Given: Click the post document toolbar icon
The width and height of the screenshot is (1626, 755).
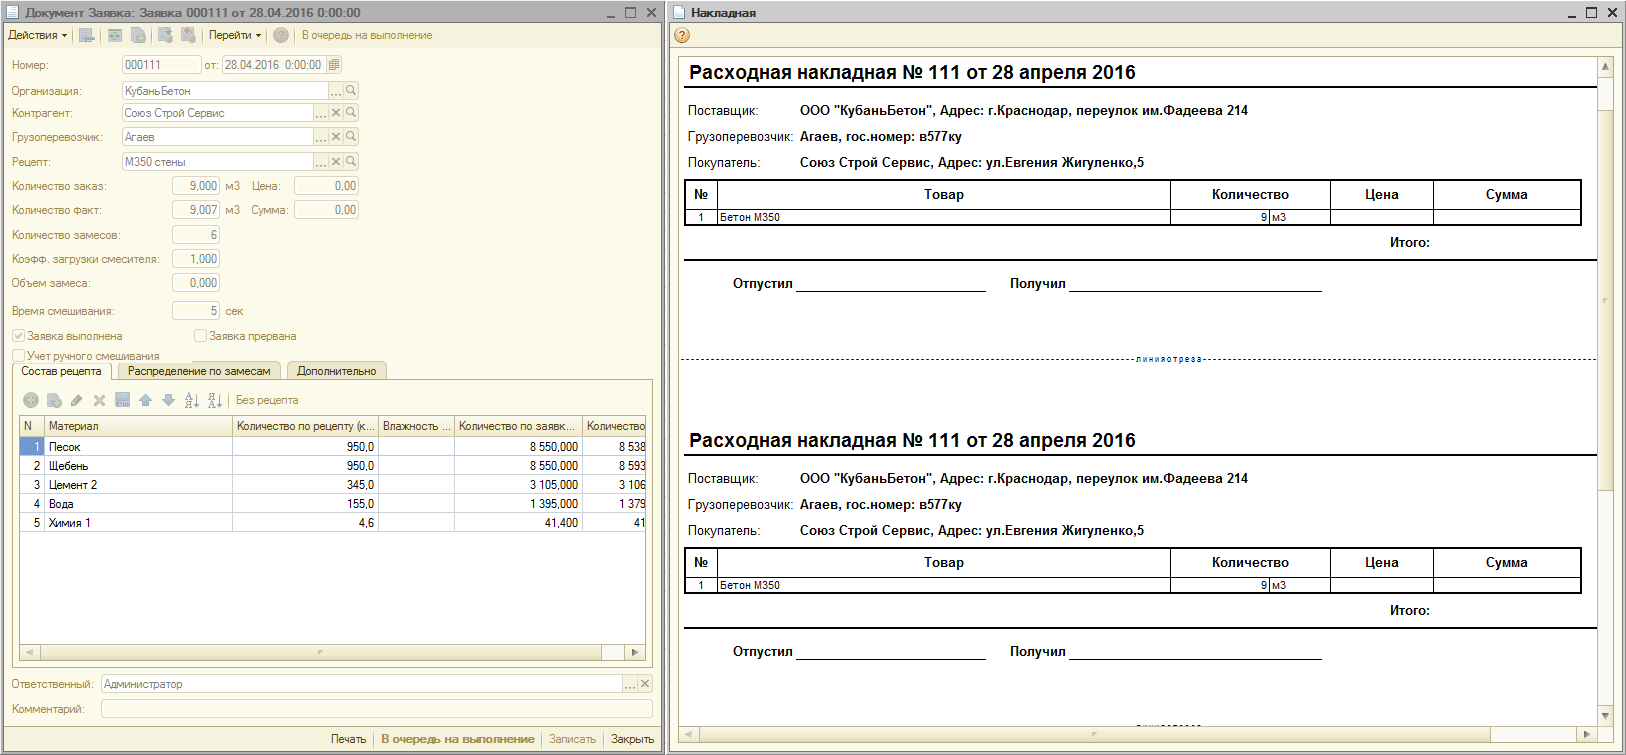Looking at the screenshot, I should (x=165, y=35).
